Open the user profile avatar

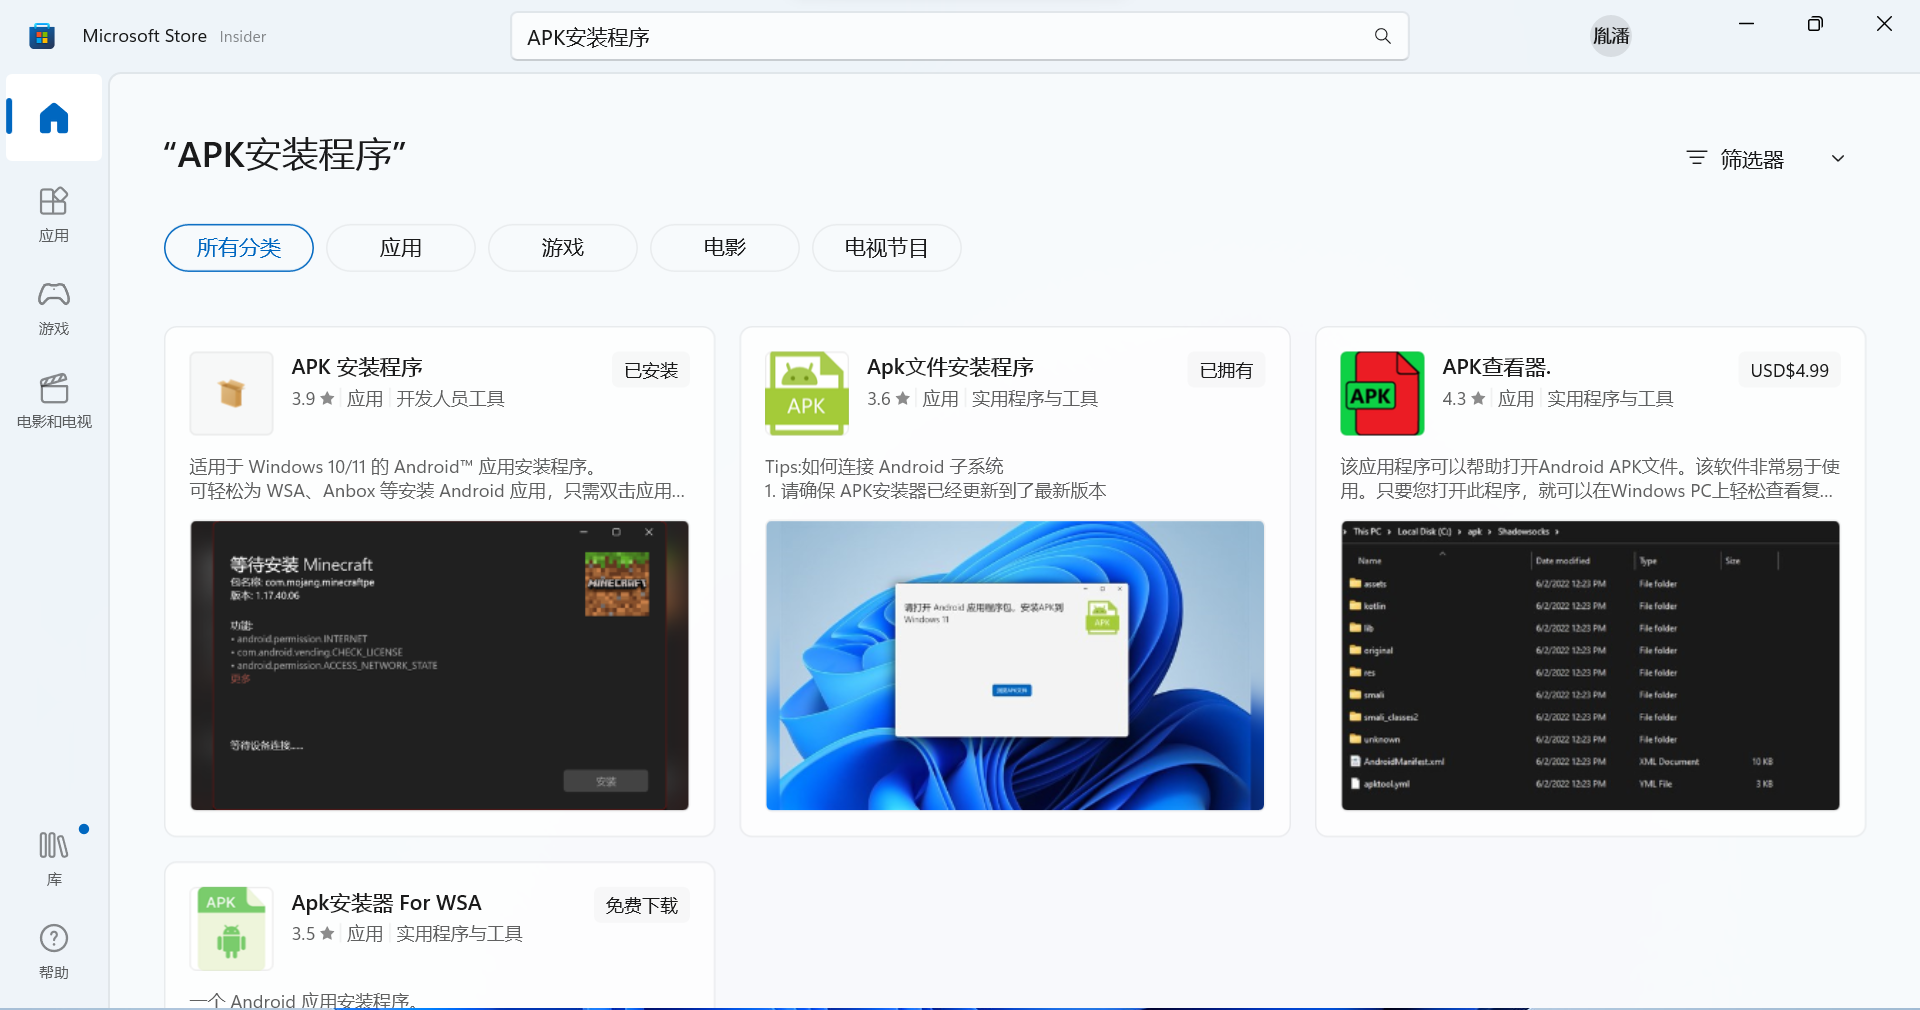(1611, 36)
